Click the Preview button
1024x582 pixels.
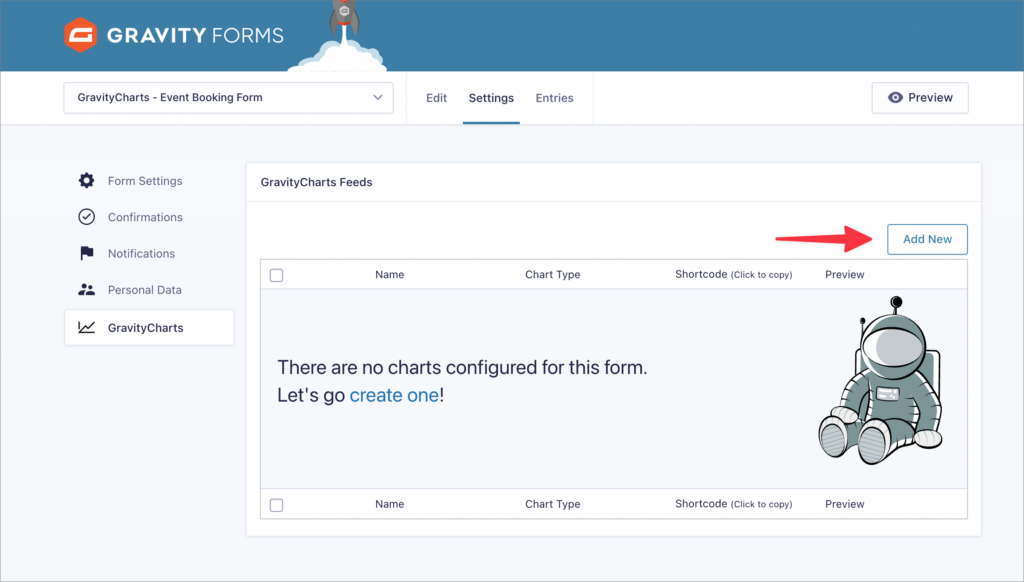[x=920, y=98]
